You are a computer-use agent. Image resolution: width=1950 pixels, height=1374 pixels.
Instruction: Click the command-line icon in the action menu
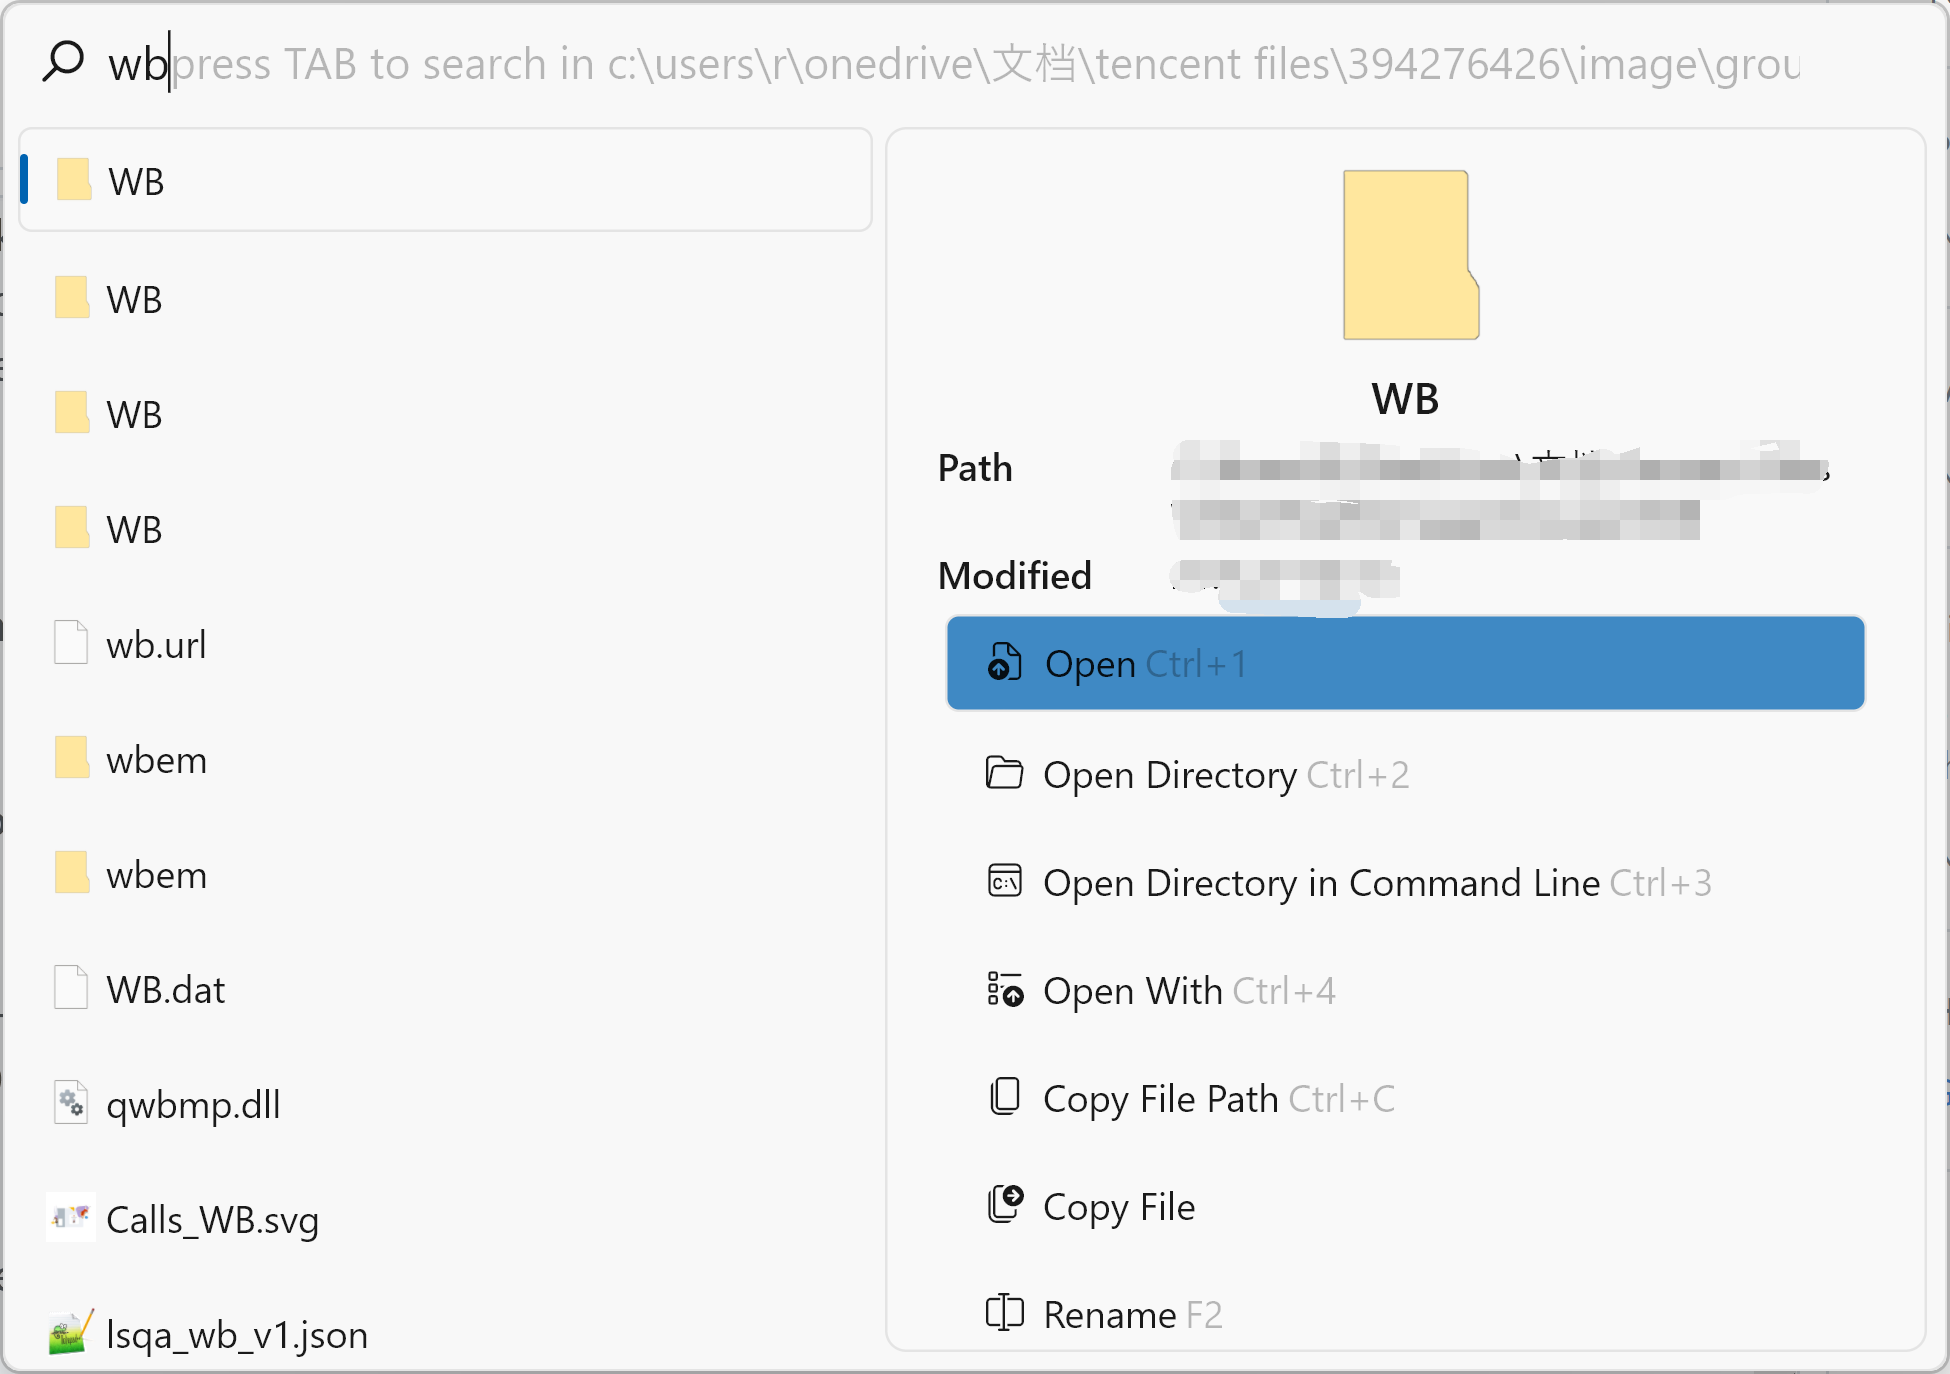click(x=1004, y=882)
